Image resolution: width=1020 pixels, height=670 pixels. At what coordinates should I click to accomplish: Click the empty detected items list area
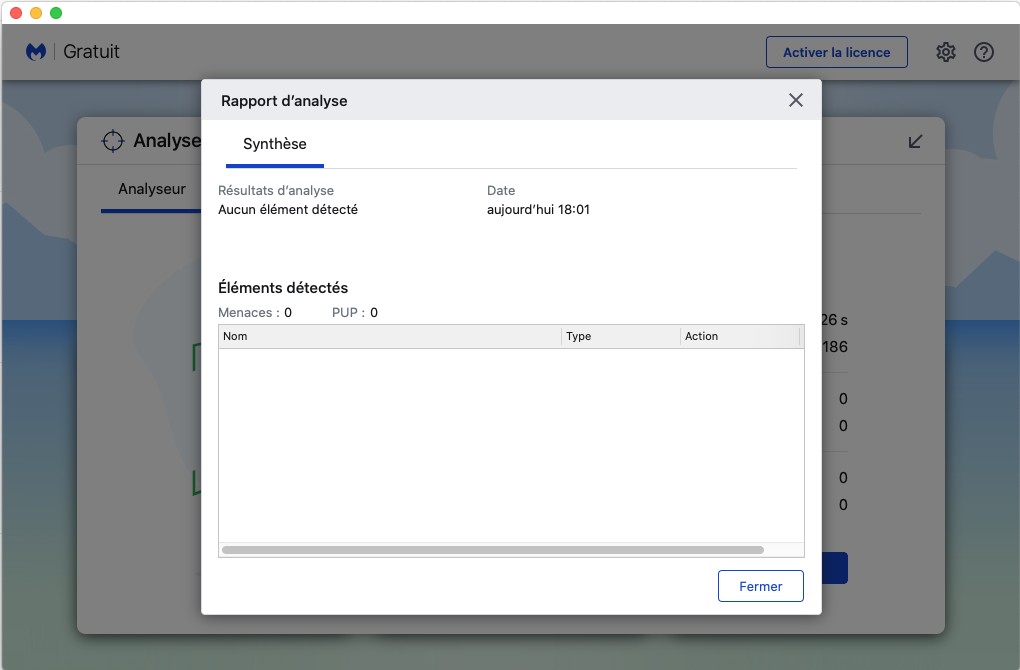tap(510, 445)
